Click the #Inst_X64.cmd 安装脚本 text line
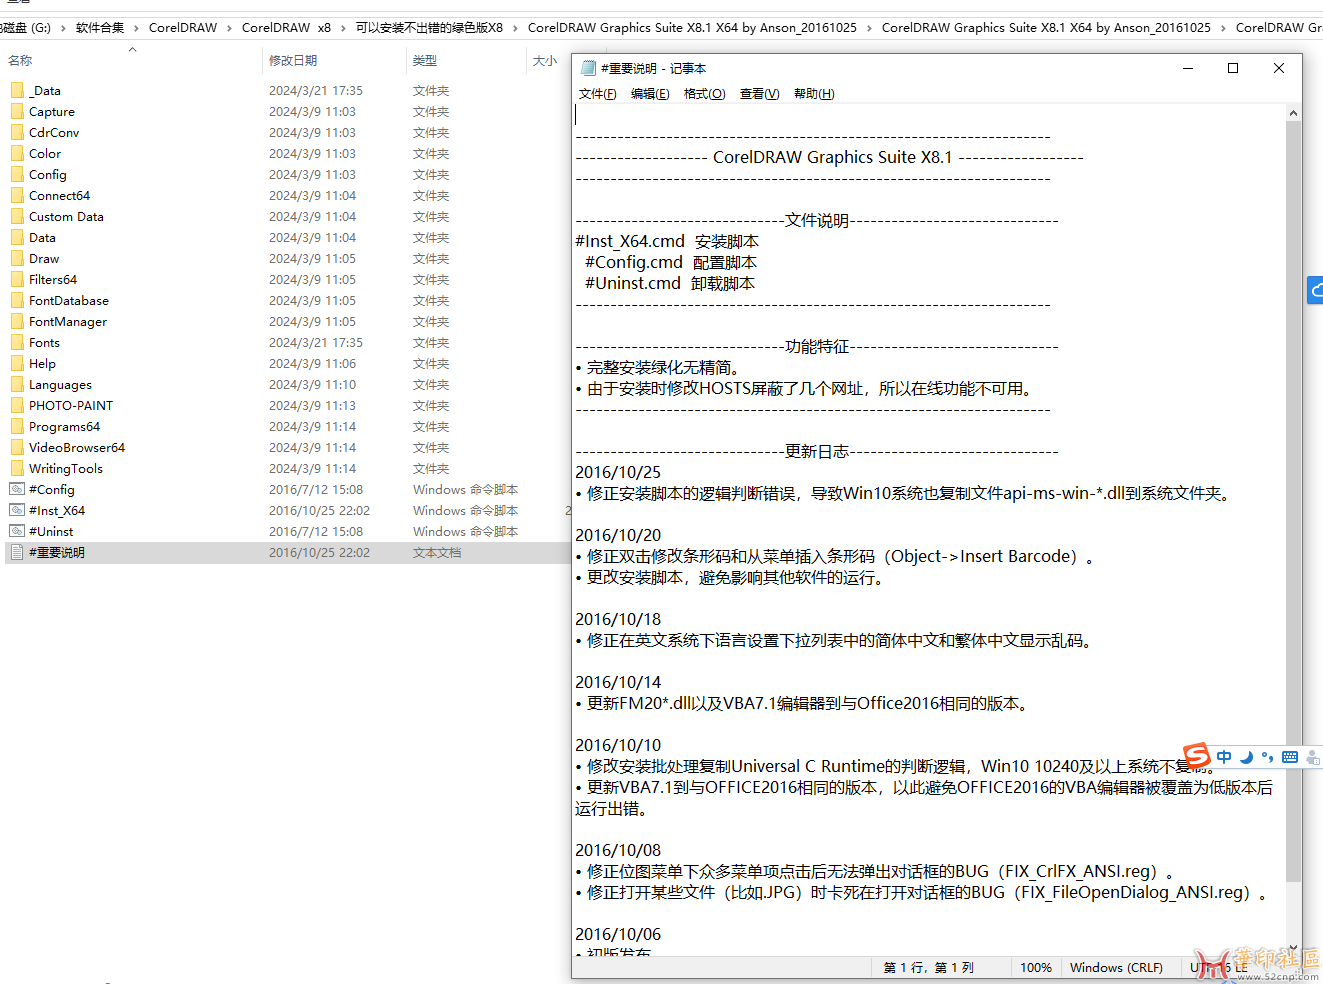The width and height of the screenshot is (1323, 984). (667, 241)
